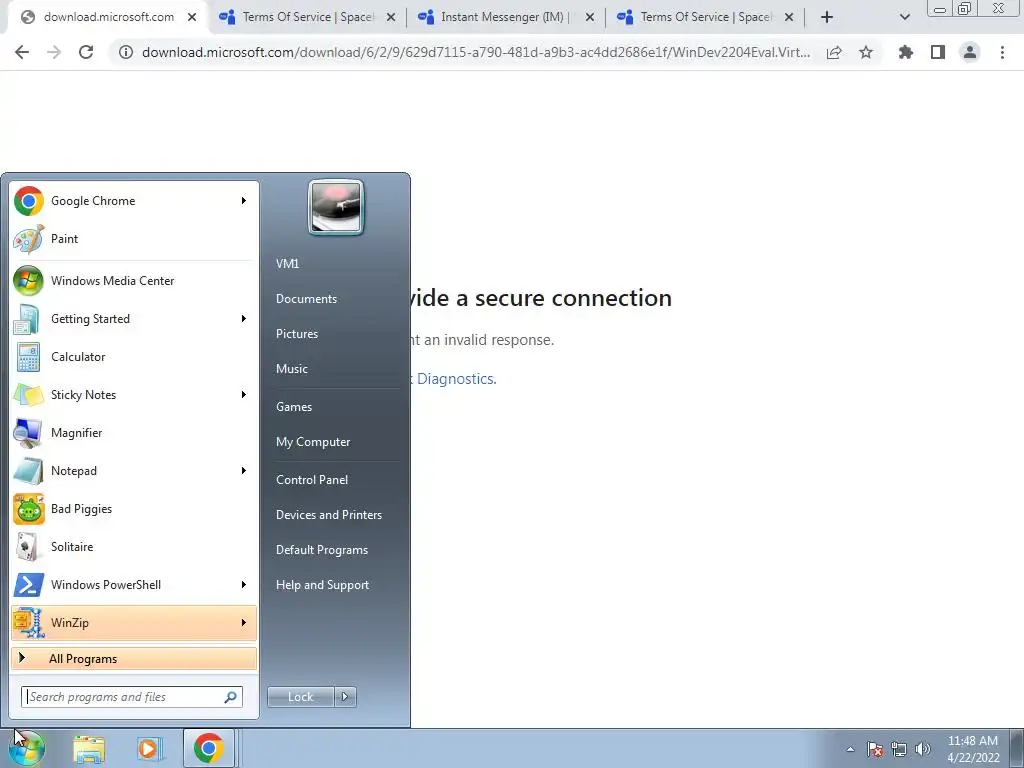Click the network tray icon

pos(899,749)
